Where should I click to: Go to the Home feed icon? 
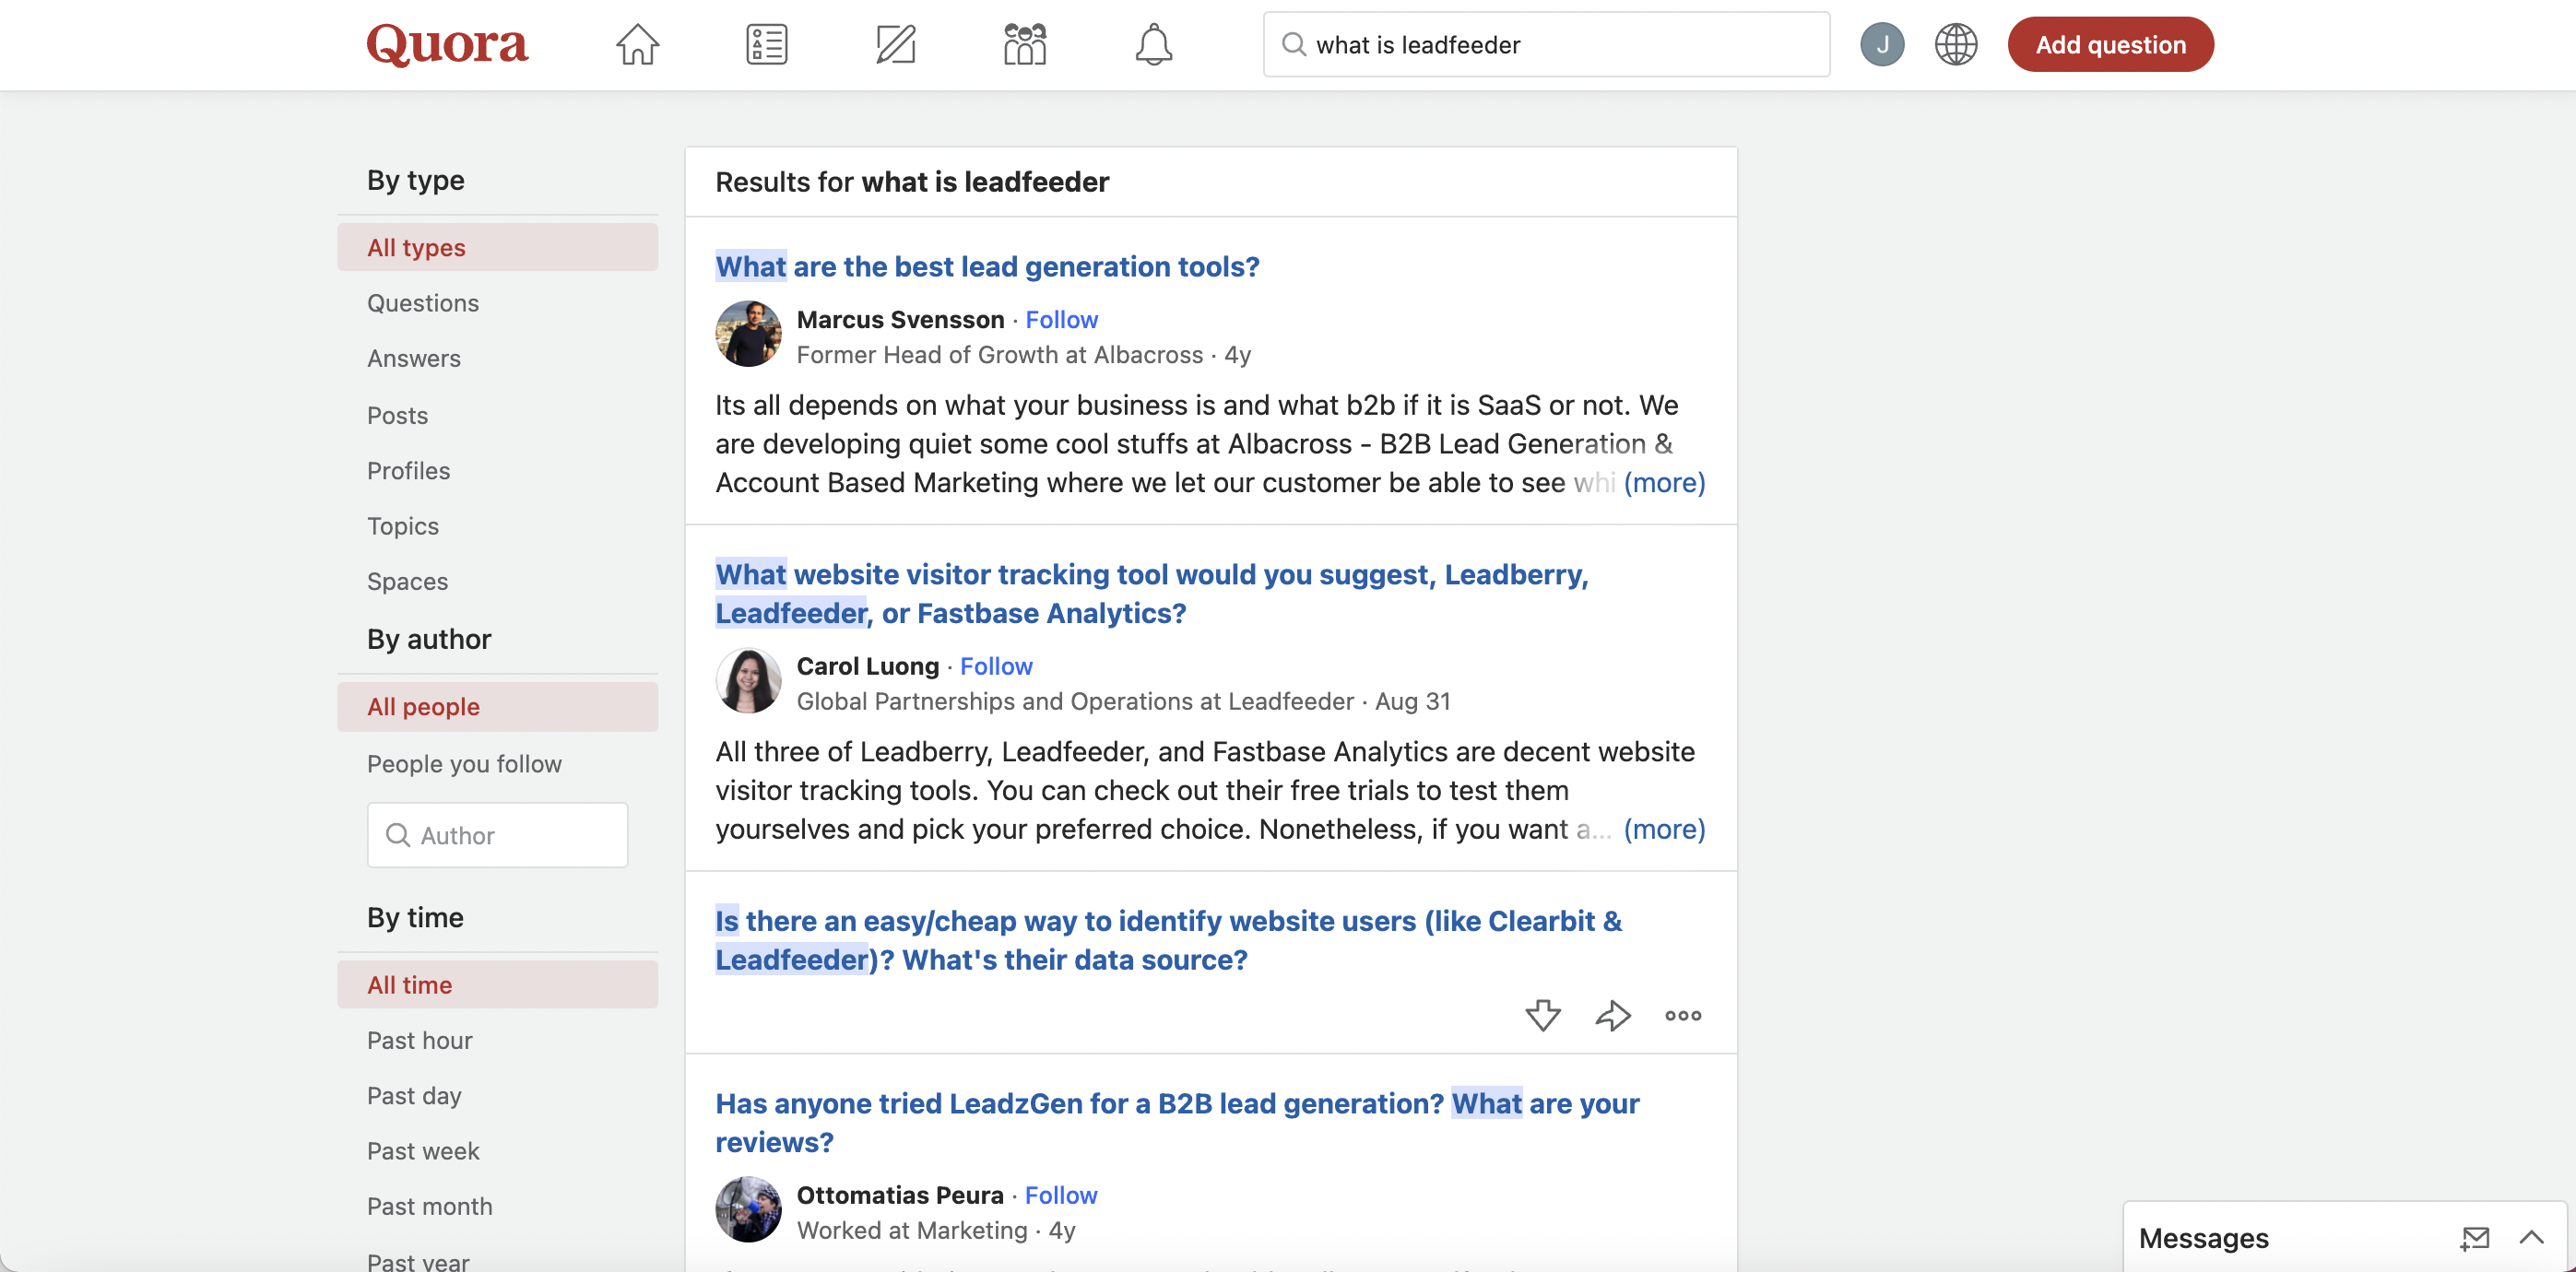[x=637, y=44]
